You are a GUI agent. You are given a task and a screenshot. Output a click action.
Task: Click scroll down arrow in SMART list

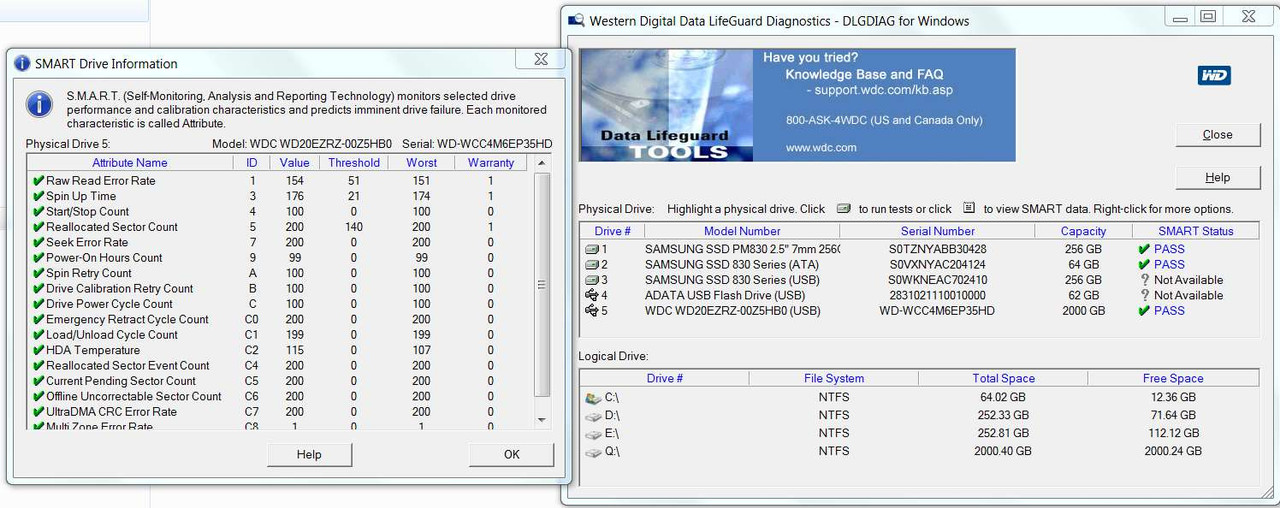[543, 419]
